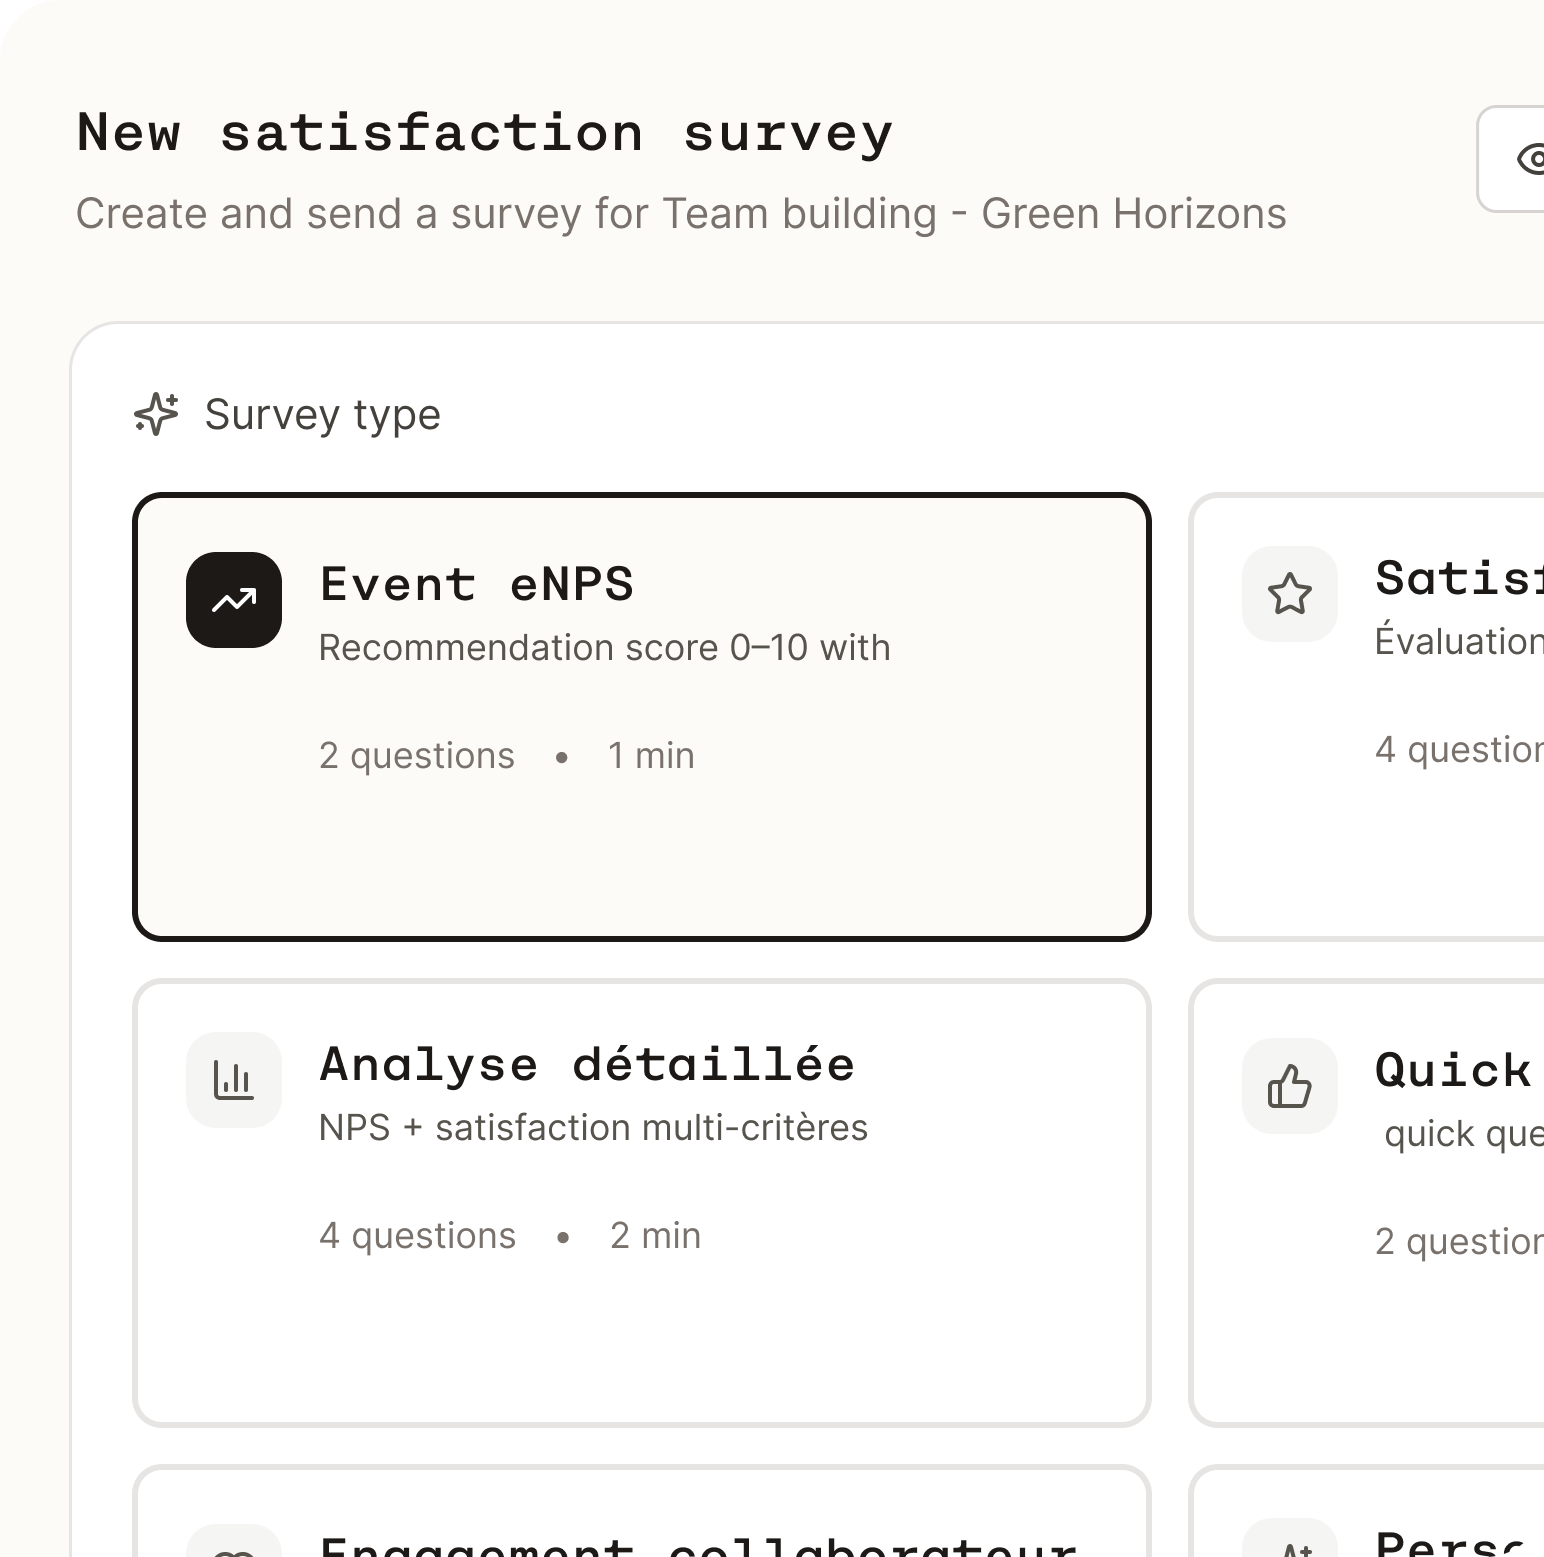
Task: Click the star icon on the Satisfaction card
Action: coord(1289,594)
